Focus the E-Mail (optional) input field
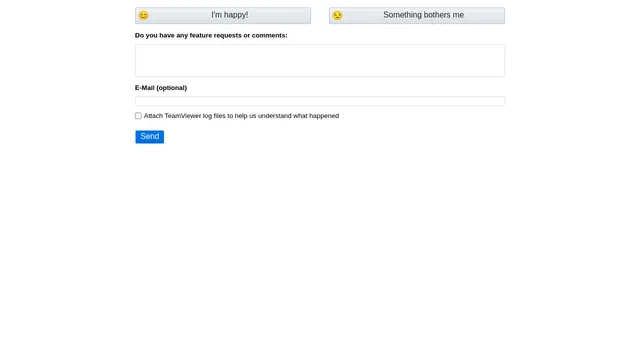 pyautogui.click(x=320, y=101)
